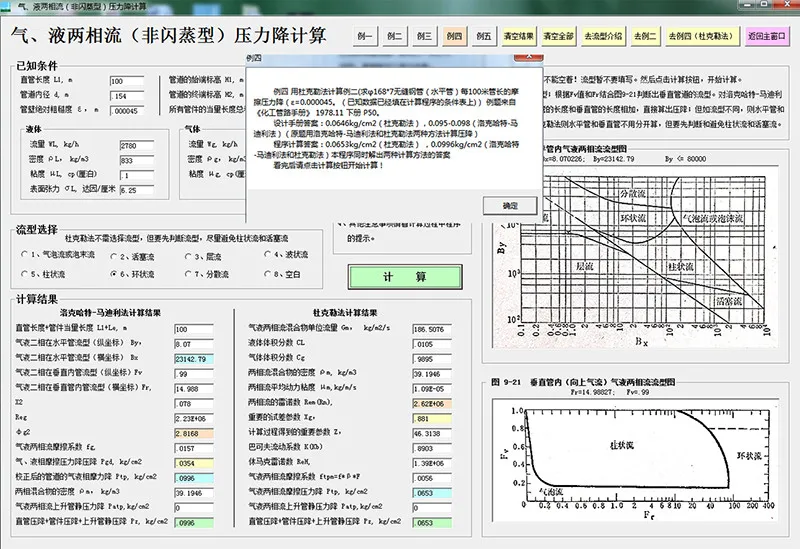Click the cyan Dukler Ptp result .0653
The width and height of the screenshot is (800, 549).
point(432,493)
